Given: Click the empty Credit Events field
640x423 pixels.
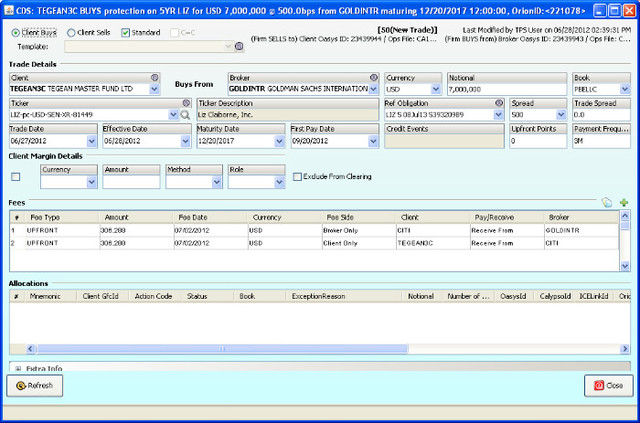Looking at the screenshot, I should [444, 141].
